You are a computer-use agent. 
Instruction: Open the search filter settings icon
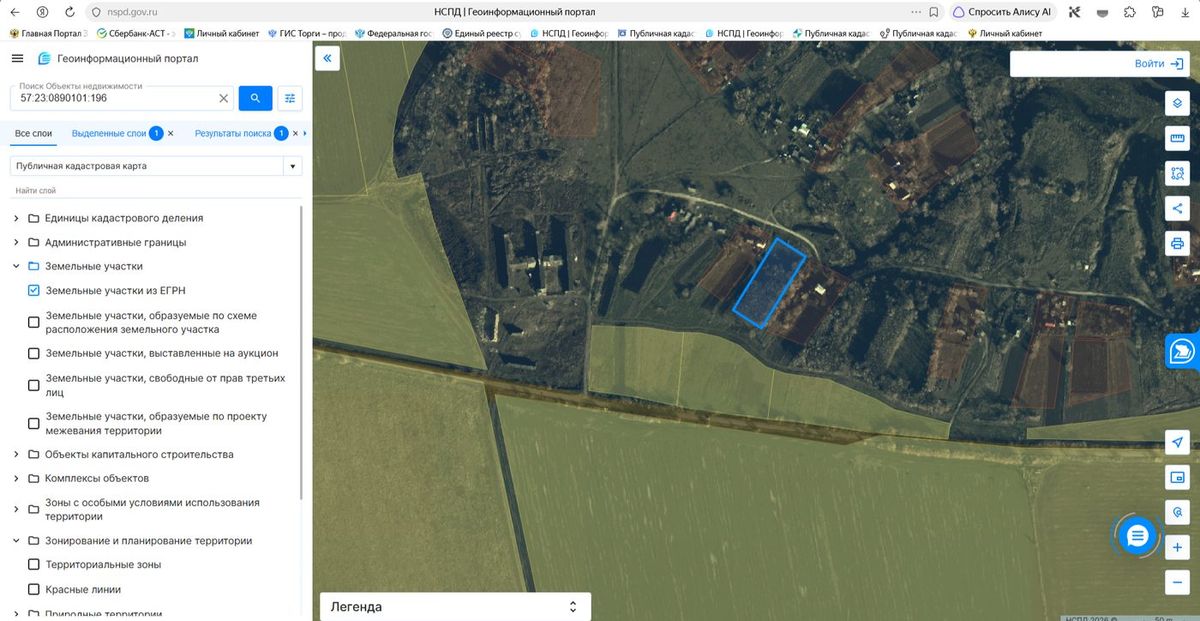[x=290, y=98]
